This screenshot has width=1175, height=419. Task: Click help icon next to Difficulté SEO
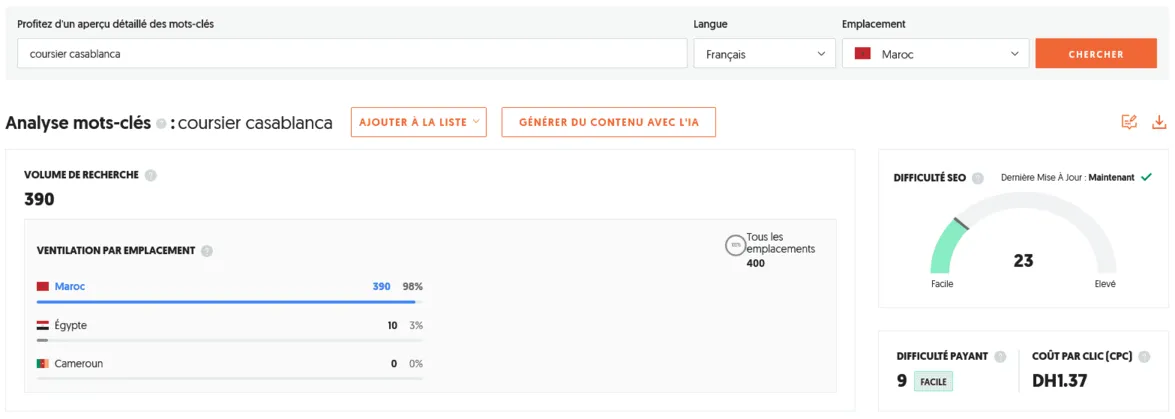click(x=977, y=178)
